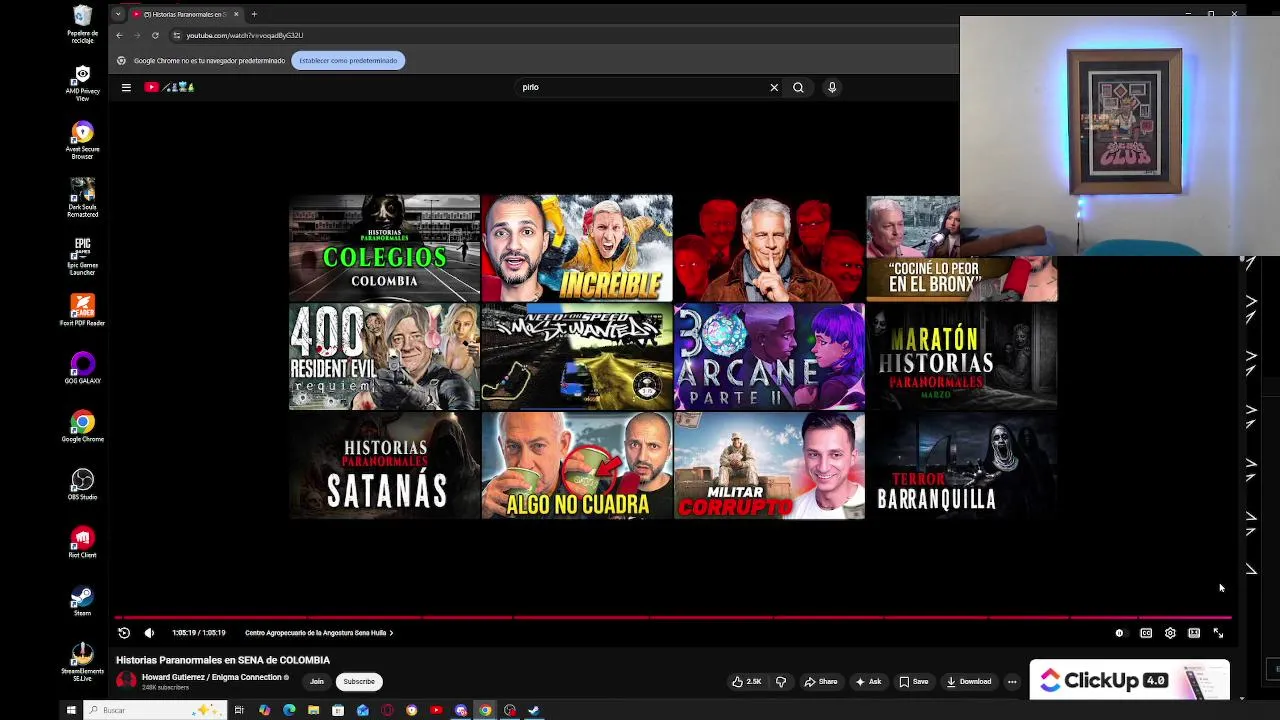The image size is (1280, 720).
Task: Go to YouTube home via logo
Action: (x=170, y=87)
